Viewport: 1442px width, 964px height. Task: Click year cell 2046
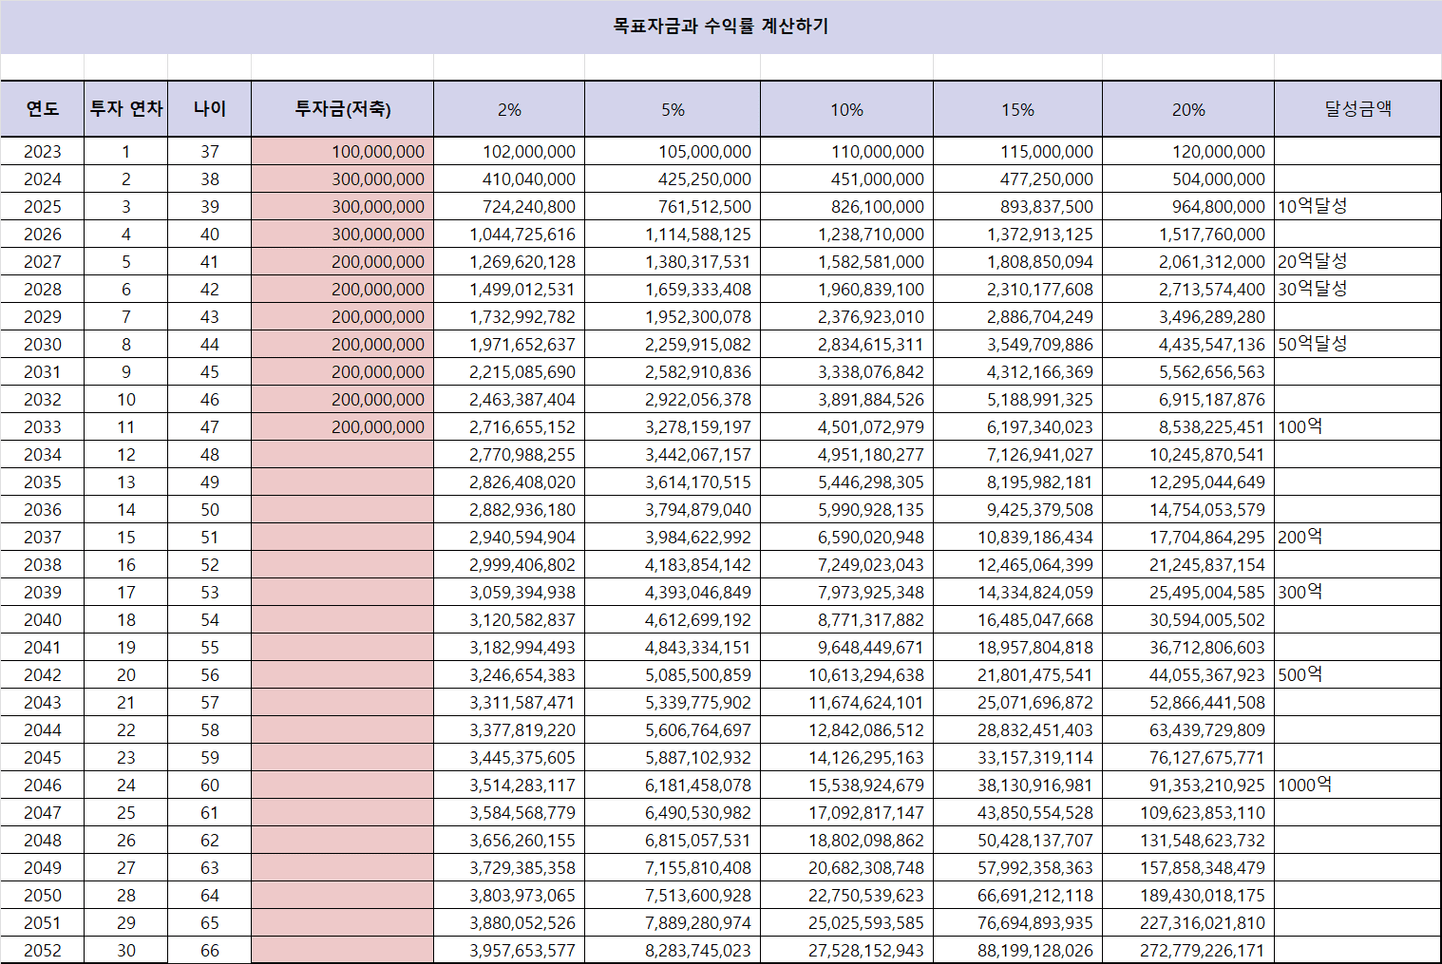[42, 785]
